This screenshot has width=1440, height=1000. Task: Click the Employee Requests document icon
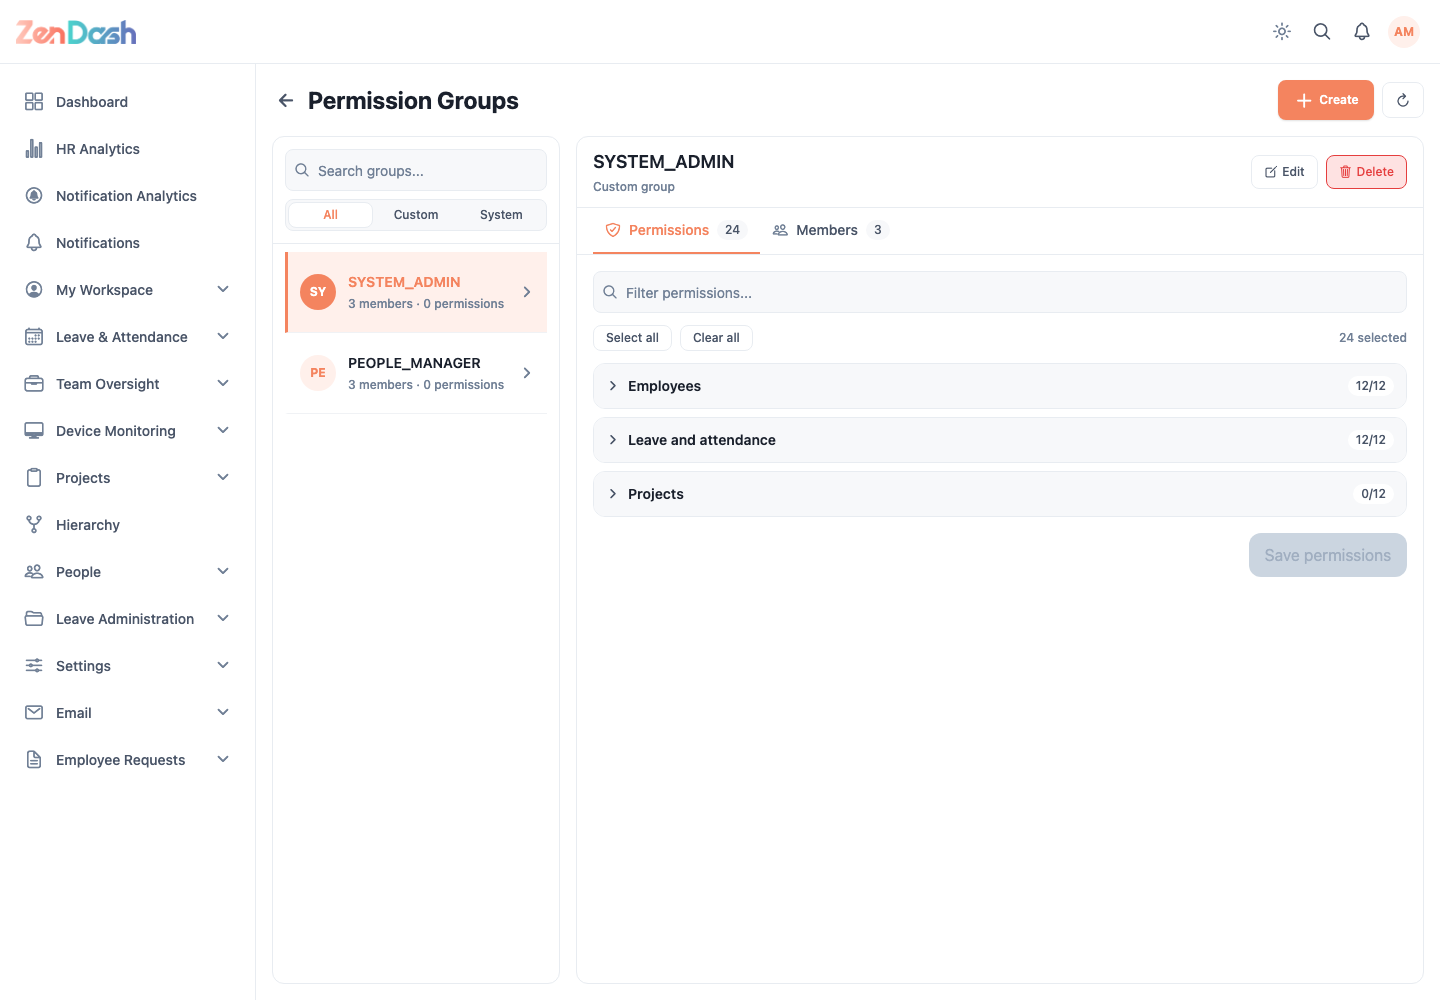(34, 760)
